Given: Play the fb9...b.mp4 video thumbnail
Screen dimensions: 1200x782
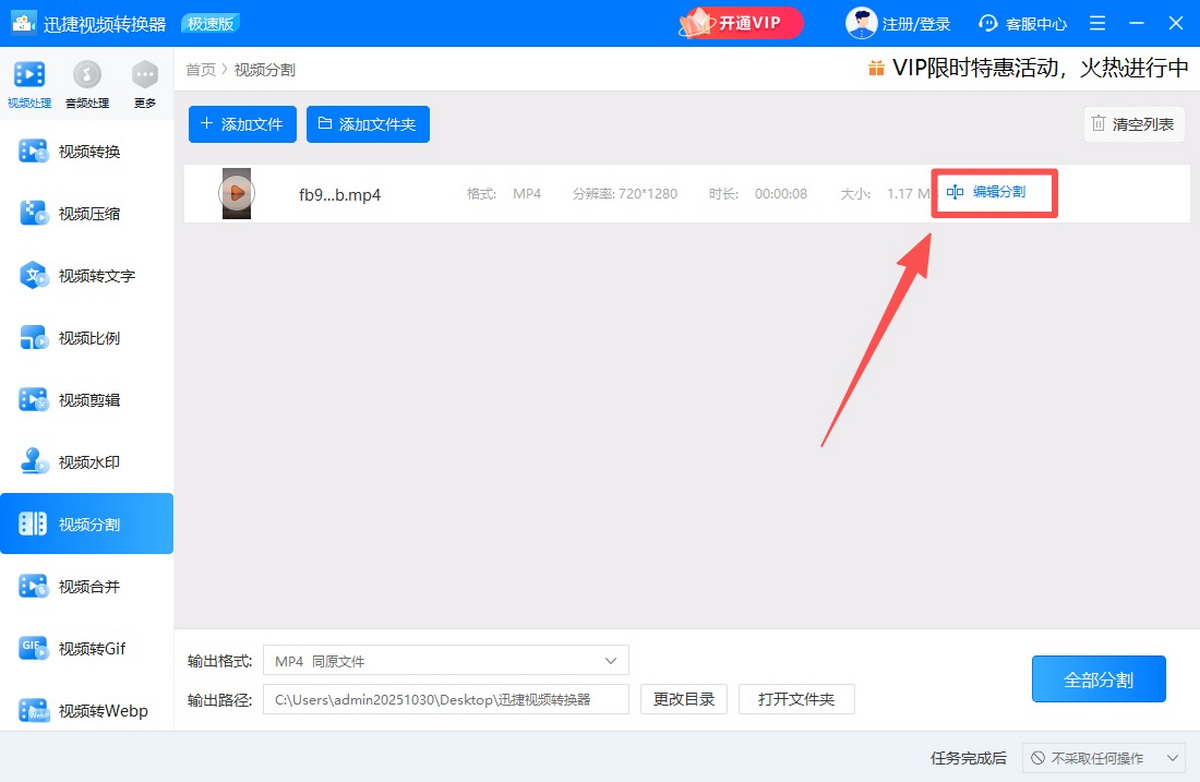Looking at the screenshot, I should (236, 193).
